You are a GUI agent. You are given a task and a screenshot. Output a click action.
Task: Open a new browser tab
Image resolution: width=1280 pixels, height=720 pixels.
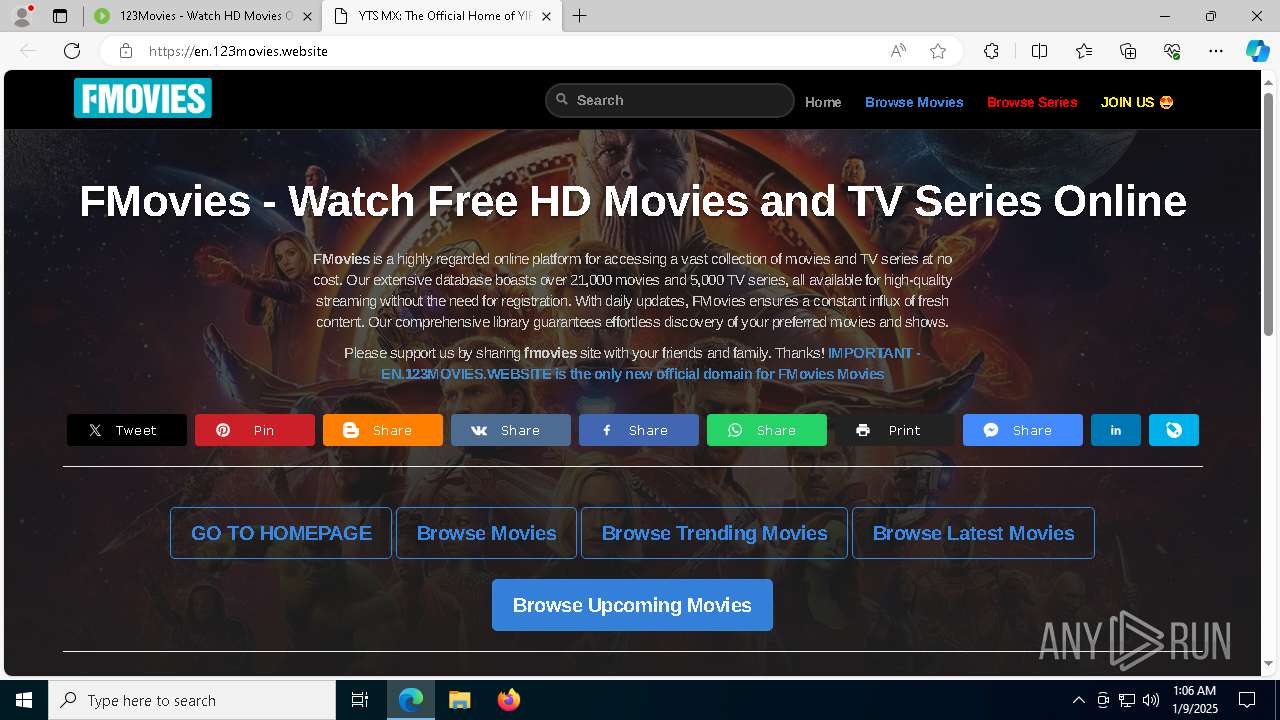click(580, 16)
